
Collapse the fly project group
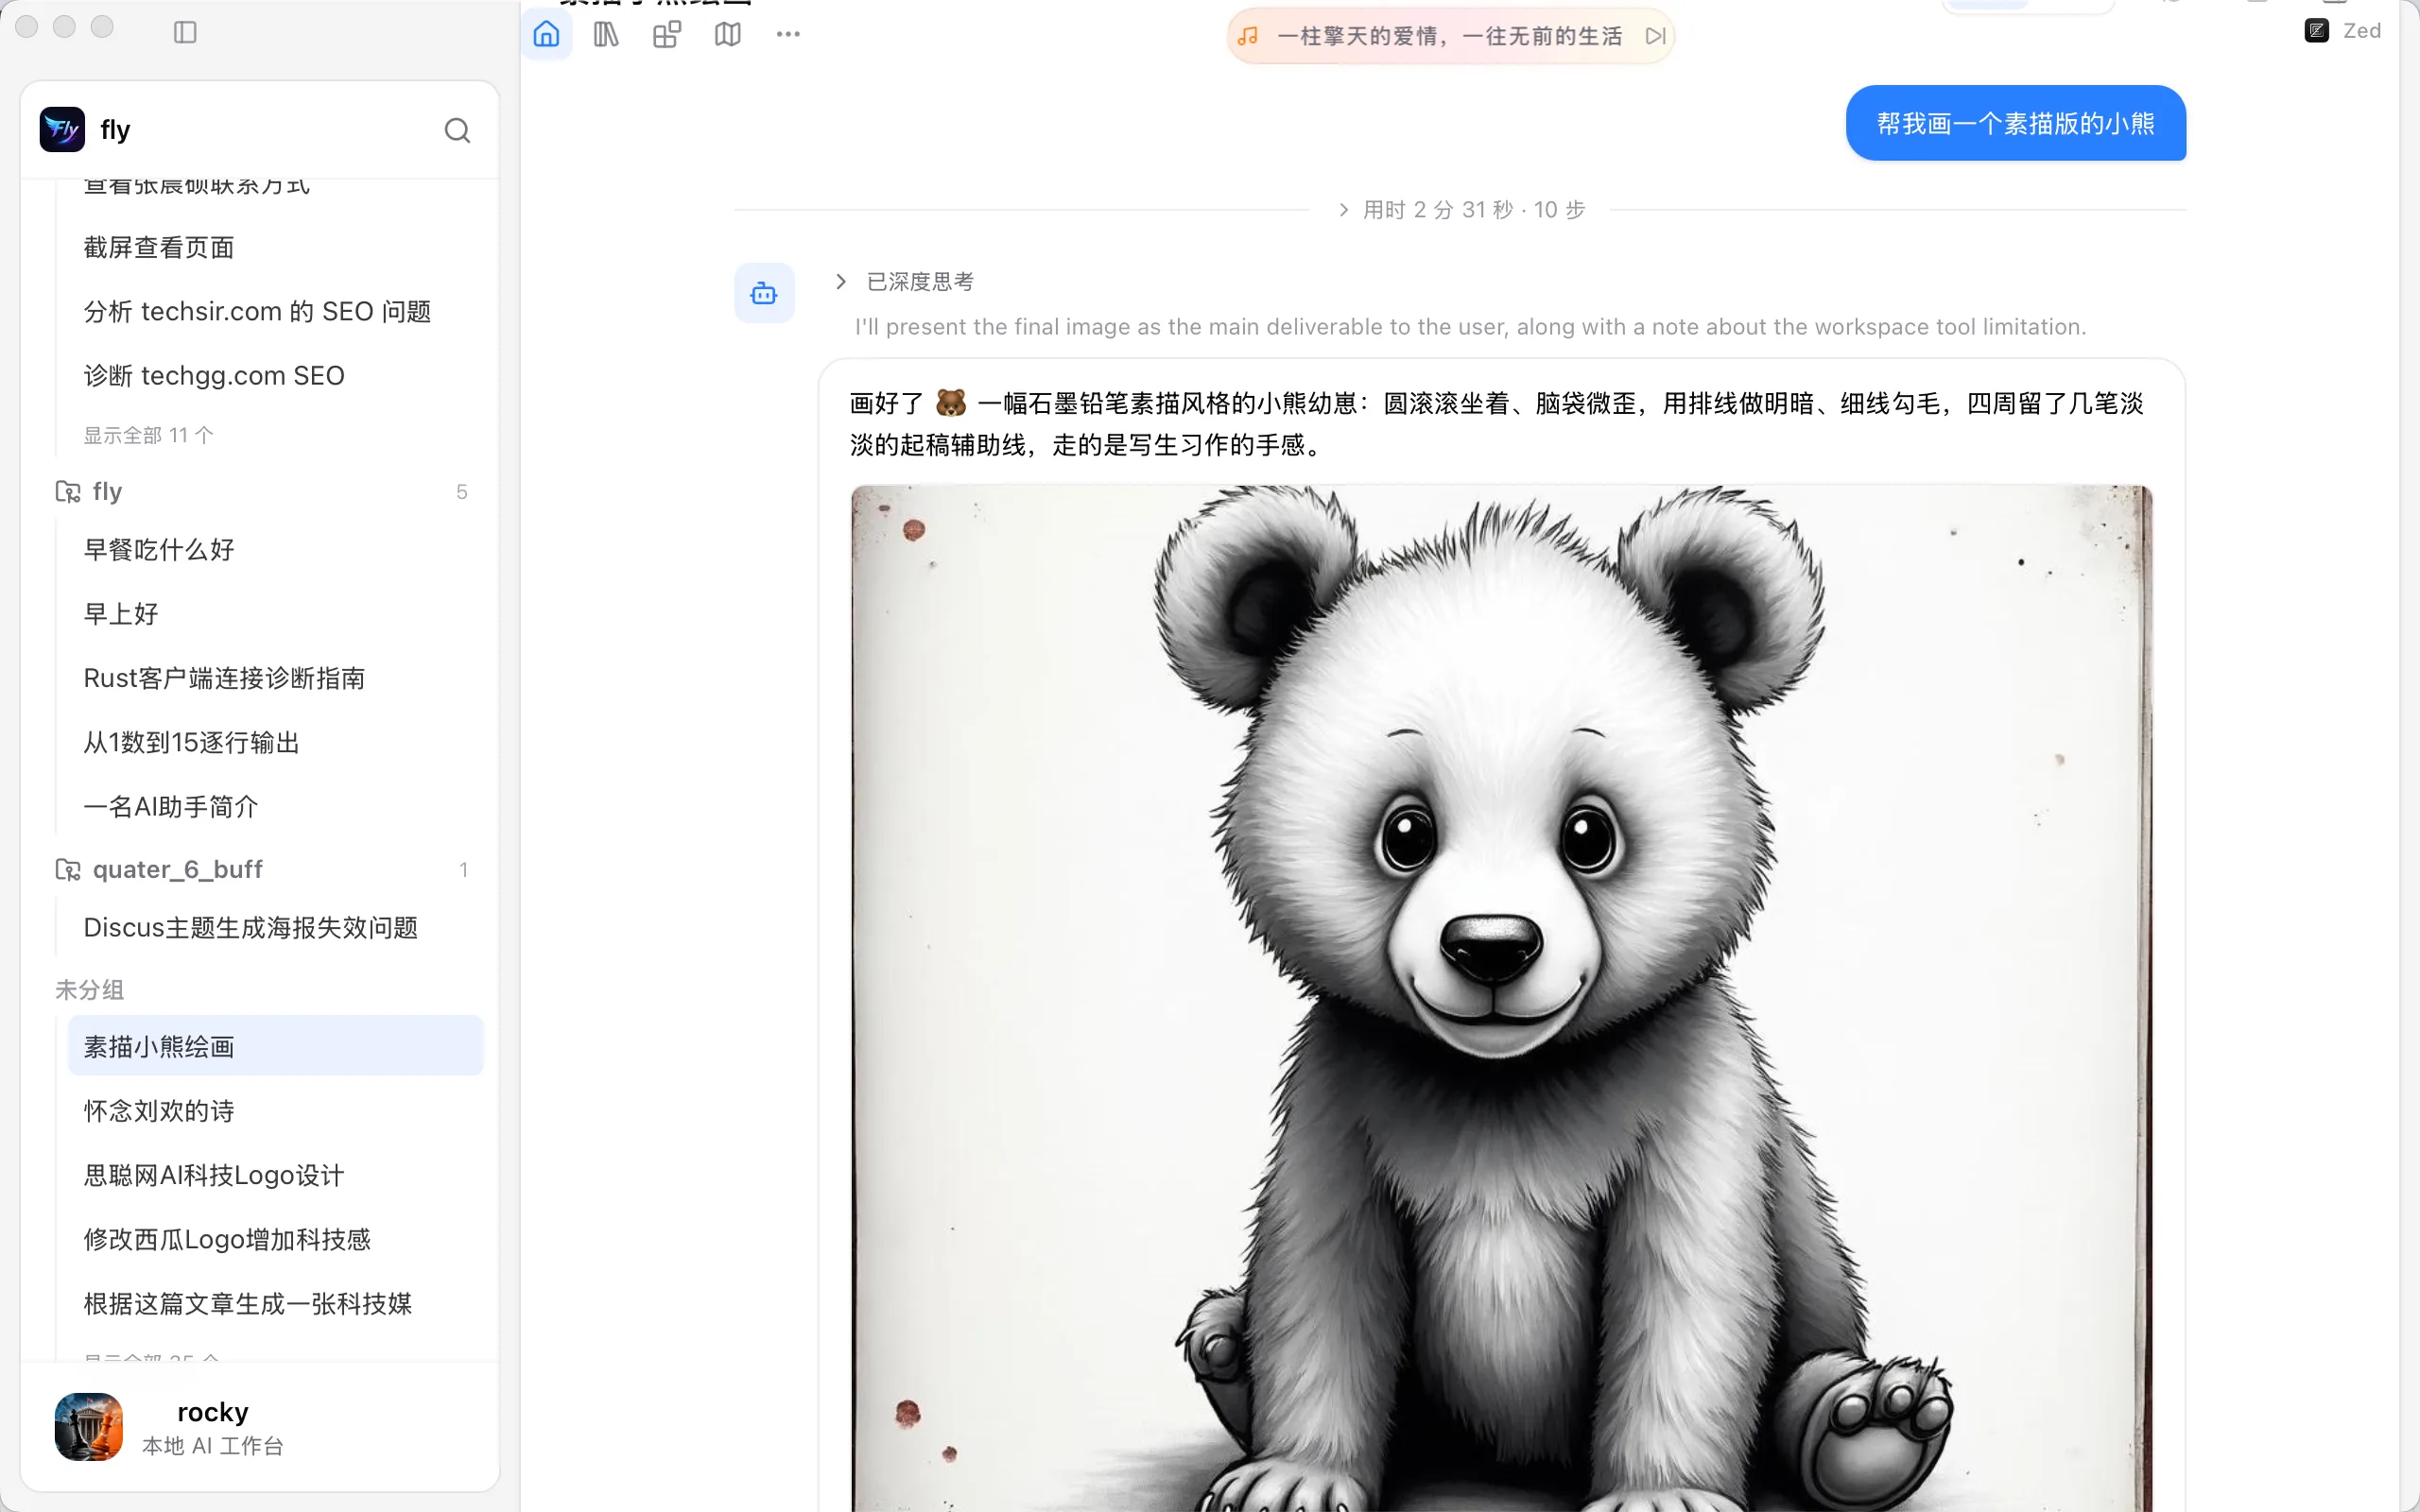[260, 492]
